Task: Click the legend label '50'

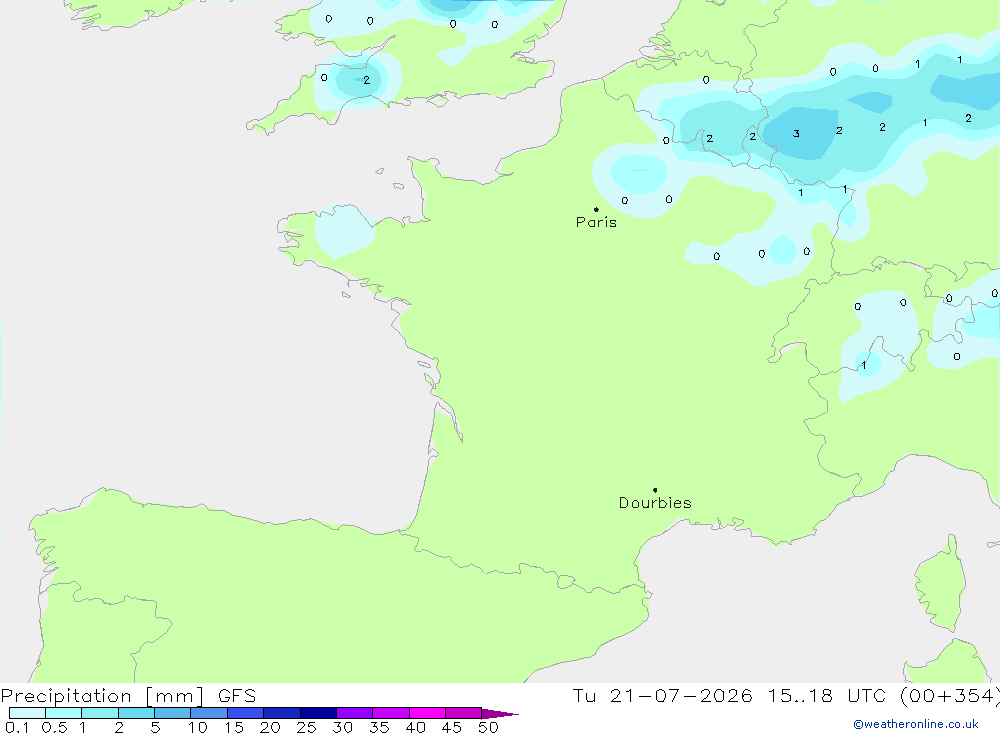Action: (x=488, y=727)
